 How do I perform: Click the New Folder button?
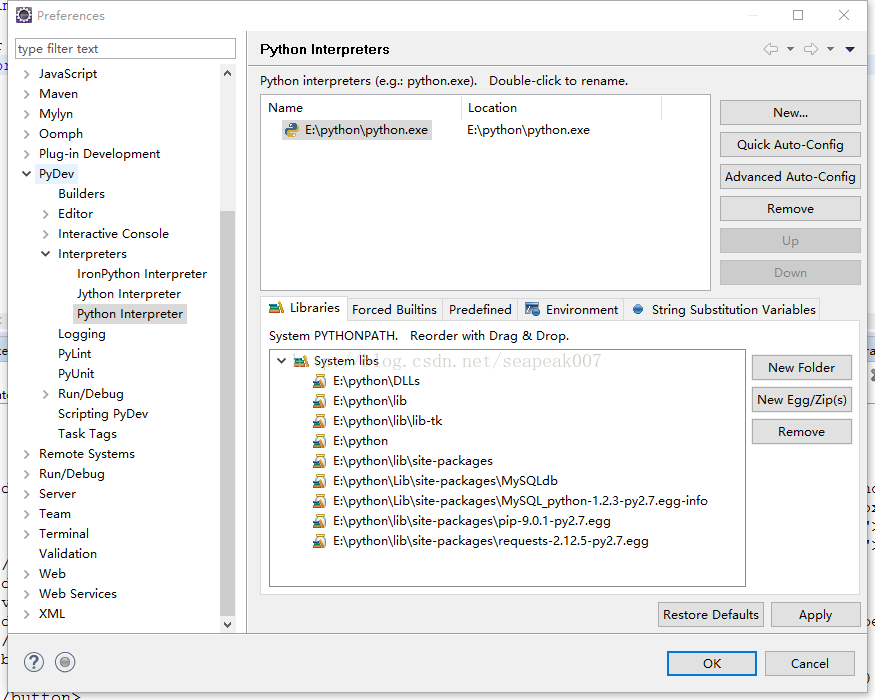tap(801, 368)
